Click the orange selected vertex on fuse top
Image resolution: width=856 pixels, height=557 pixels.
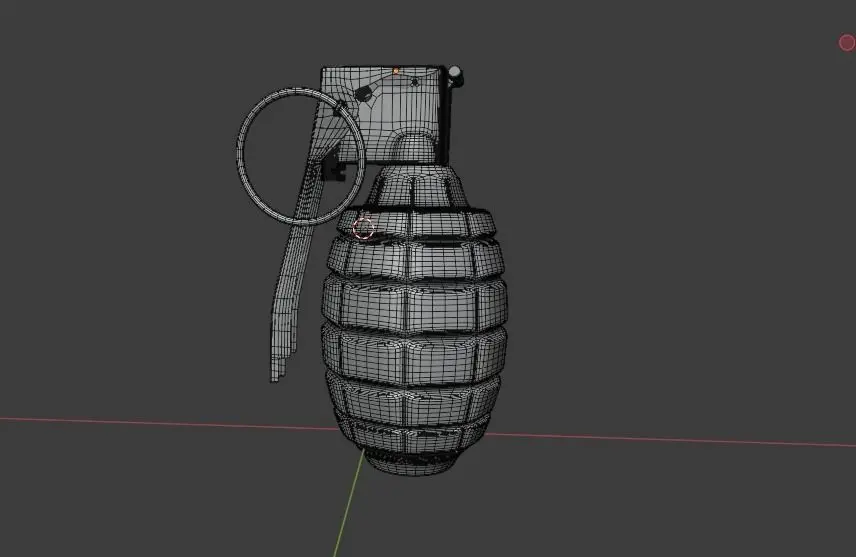396,71
